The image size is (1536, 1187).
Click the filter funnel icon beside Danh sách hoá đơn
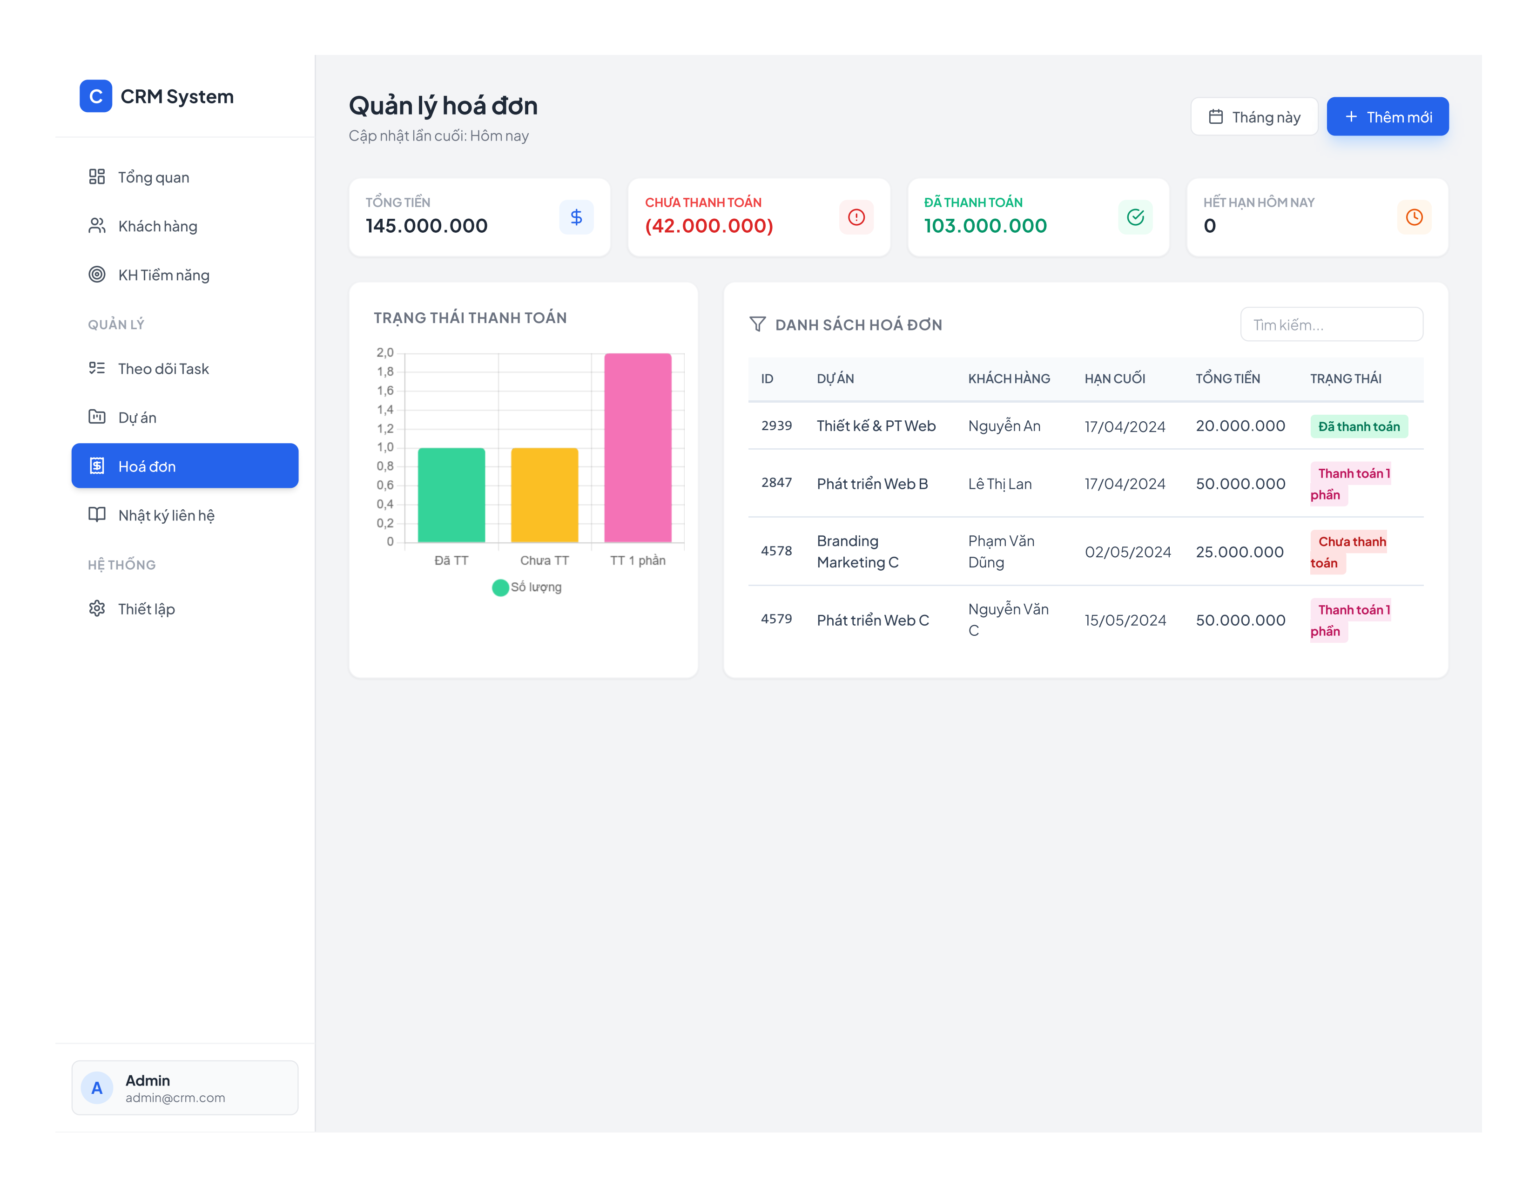tap(758, 324)
